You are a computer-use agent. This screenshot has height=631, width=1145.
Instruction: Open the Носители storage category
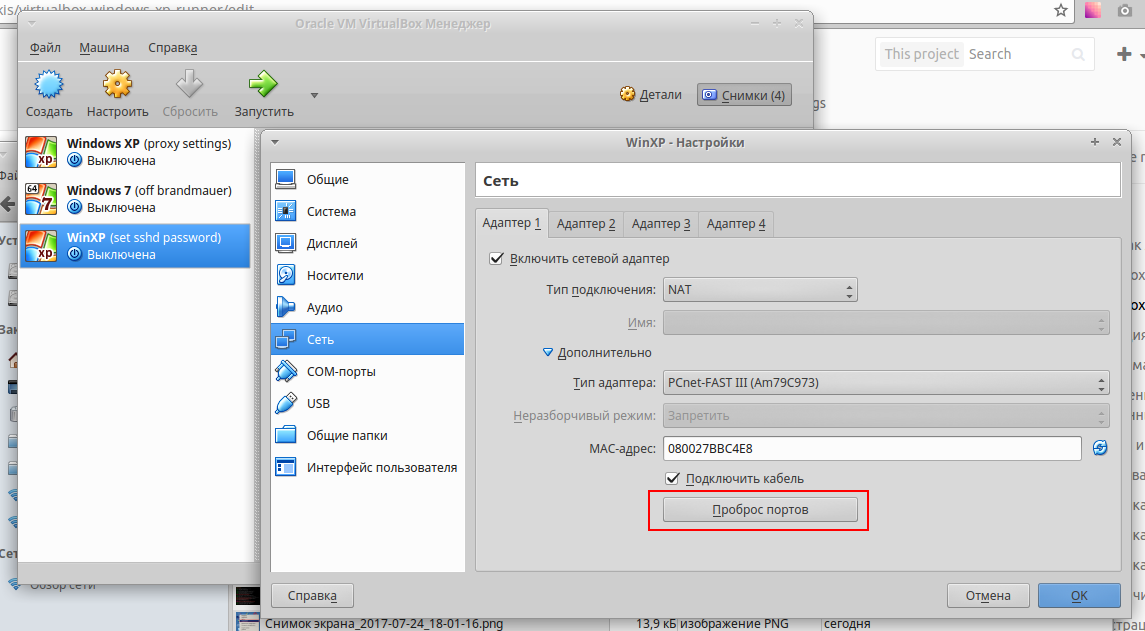pyautogui.click(x=367, y=275)
